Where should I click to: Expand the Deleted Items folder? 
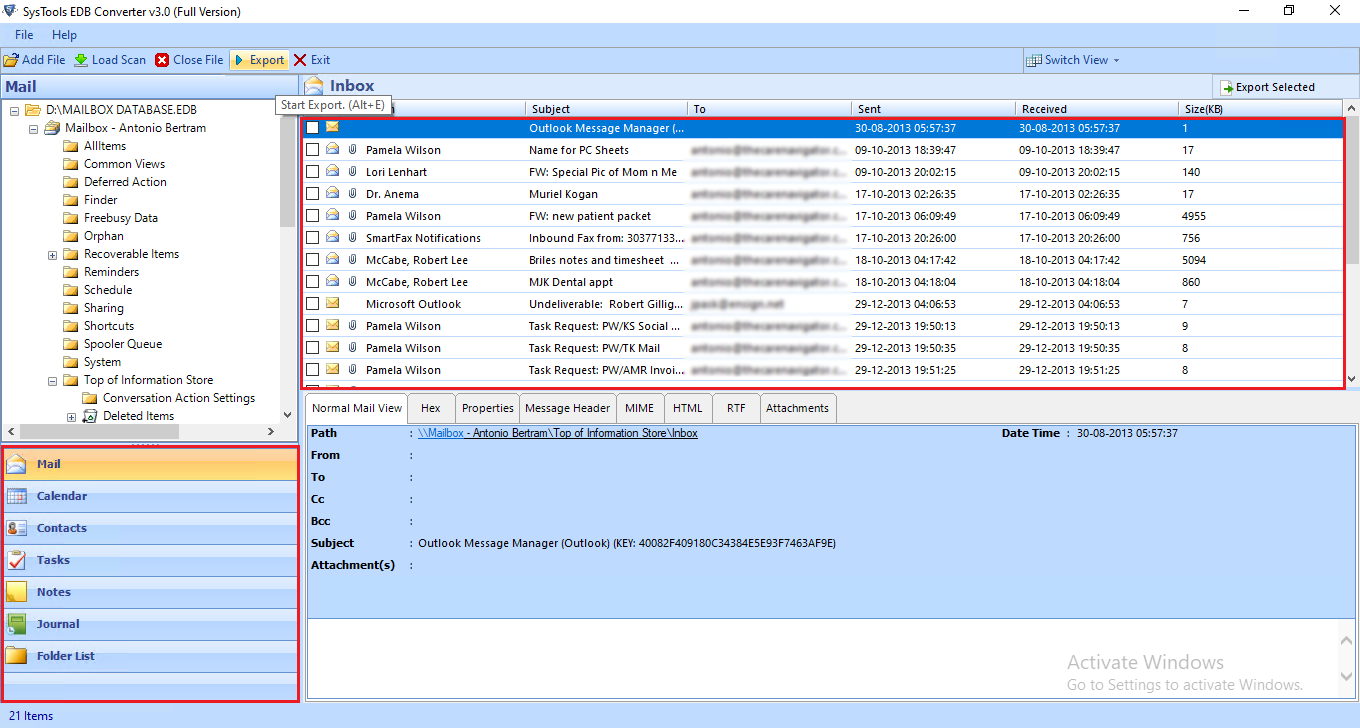[x=71, y=416]
